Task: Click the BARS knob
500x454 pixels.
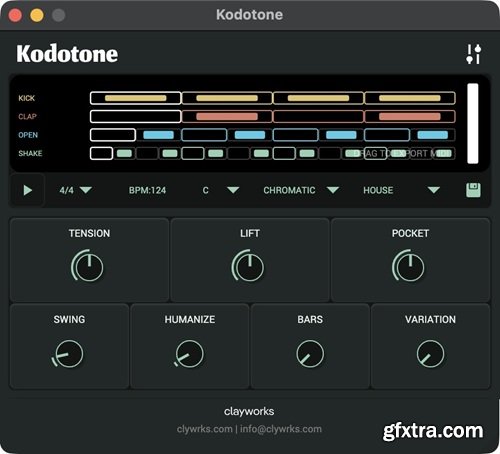Action: [x=310, y=354]
